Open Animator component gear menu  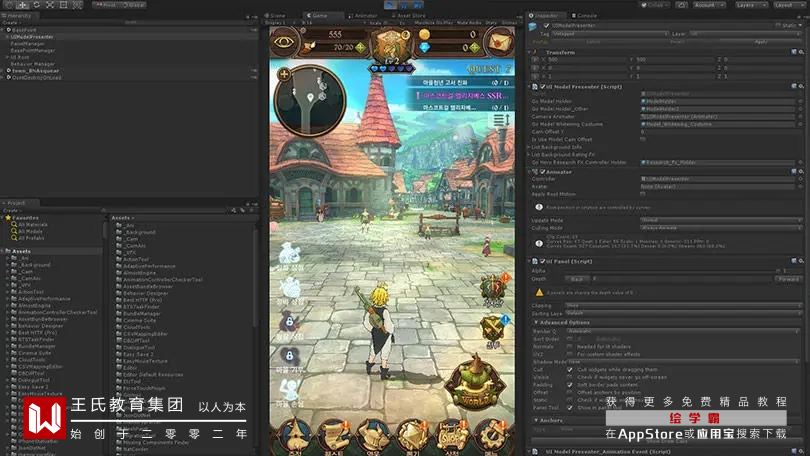point(801,171)
